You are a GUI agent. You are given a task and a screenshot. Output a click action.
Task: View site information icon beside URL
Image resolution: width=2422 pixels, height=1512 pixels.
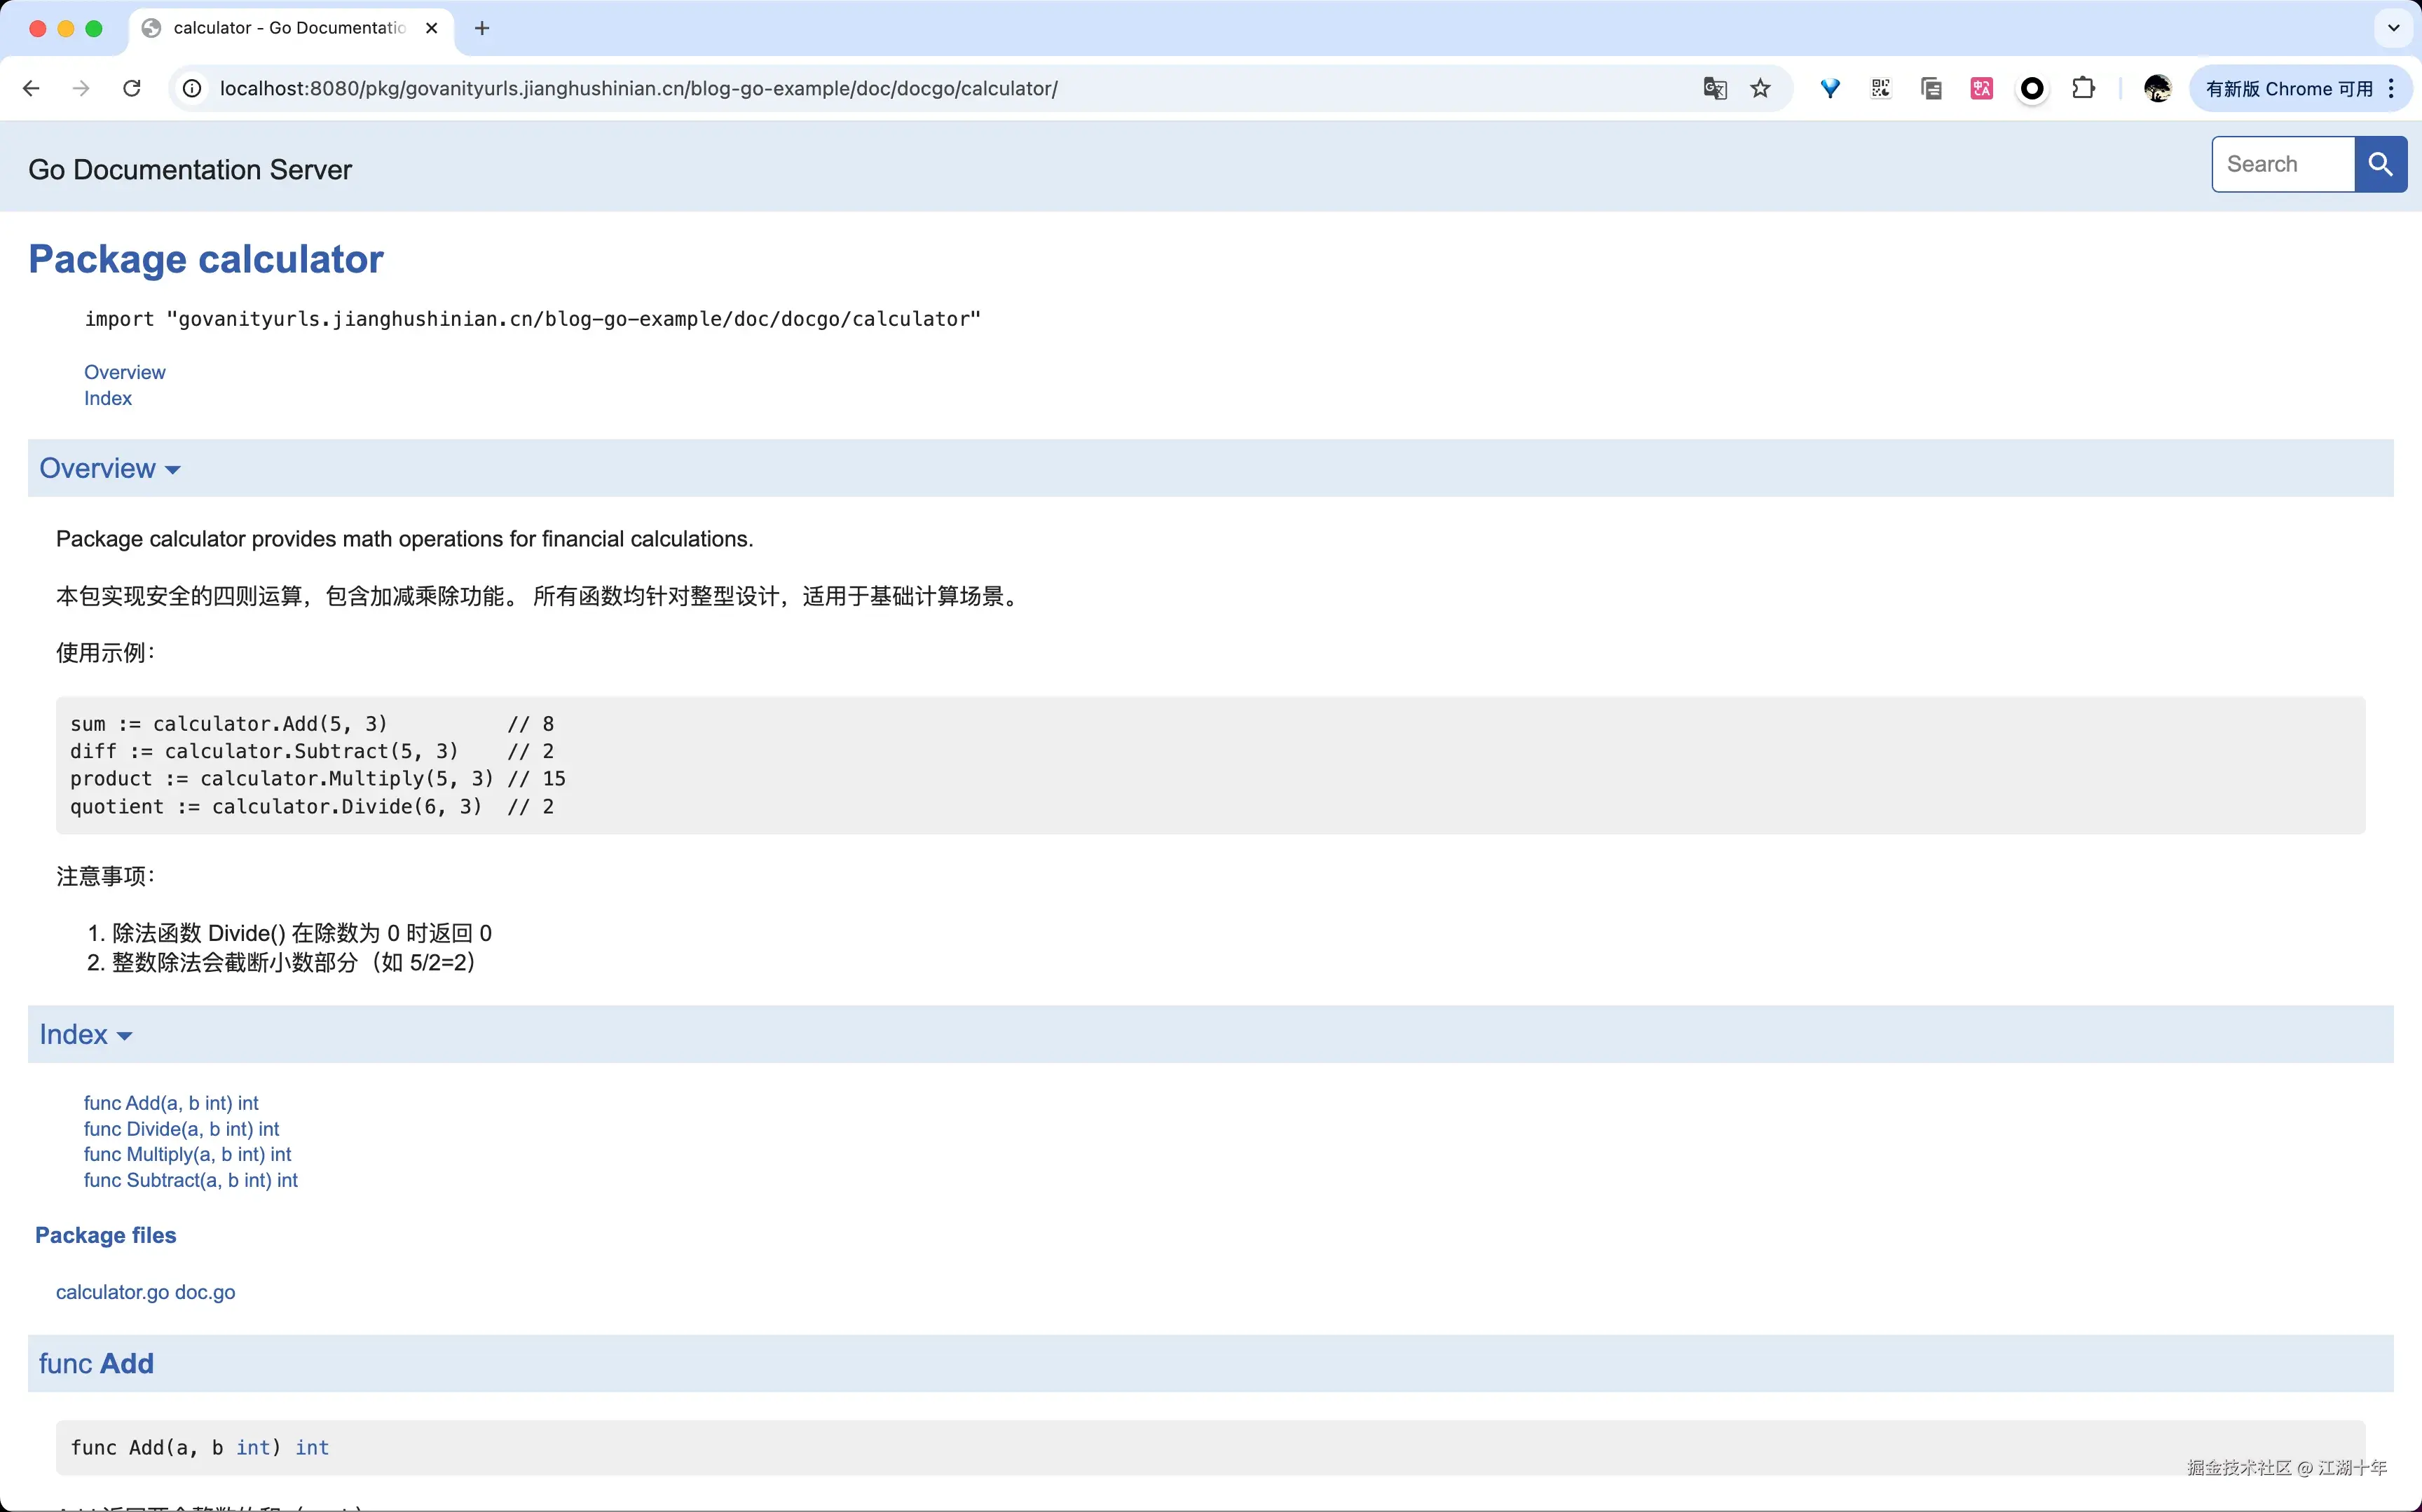(192, 88)
